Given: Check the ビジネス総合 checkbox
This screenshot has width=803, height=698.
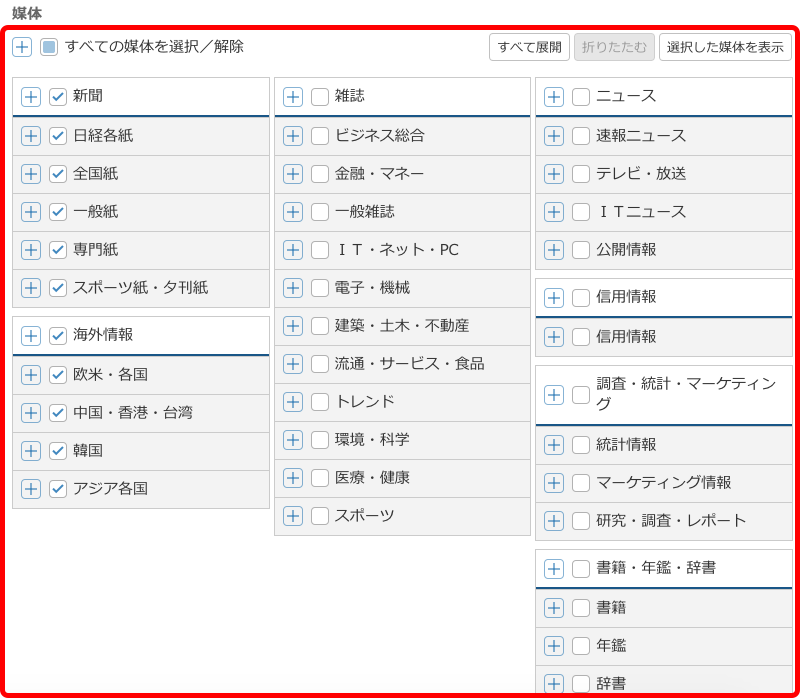Looking at the screenshot, I should [320, 136].
